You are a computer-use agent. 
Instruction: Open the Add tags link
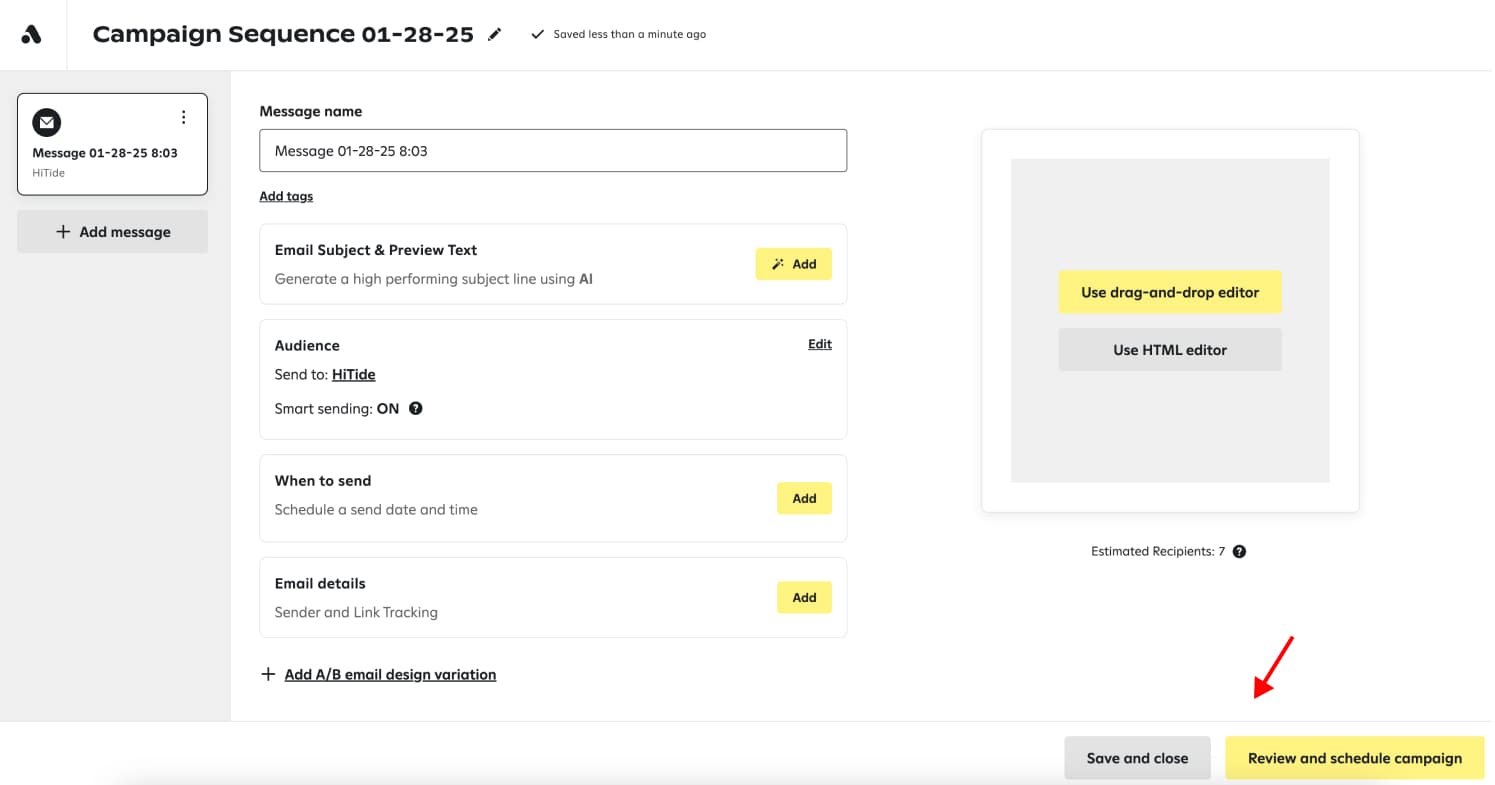pyautogui.click(x=286, y=196)
